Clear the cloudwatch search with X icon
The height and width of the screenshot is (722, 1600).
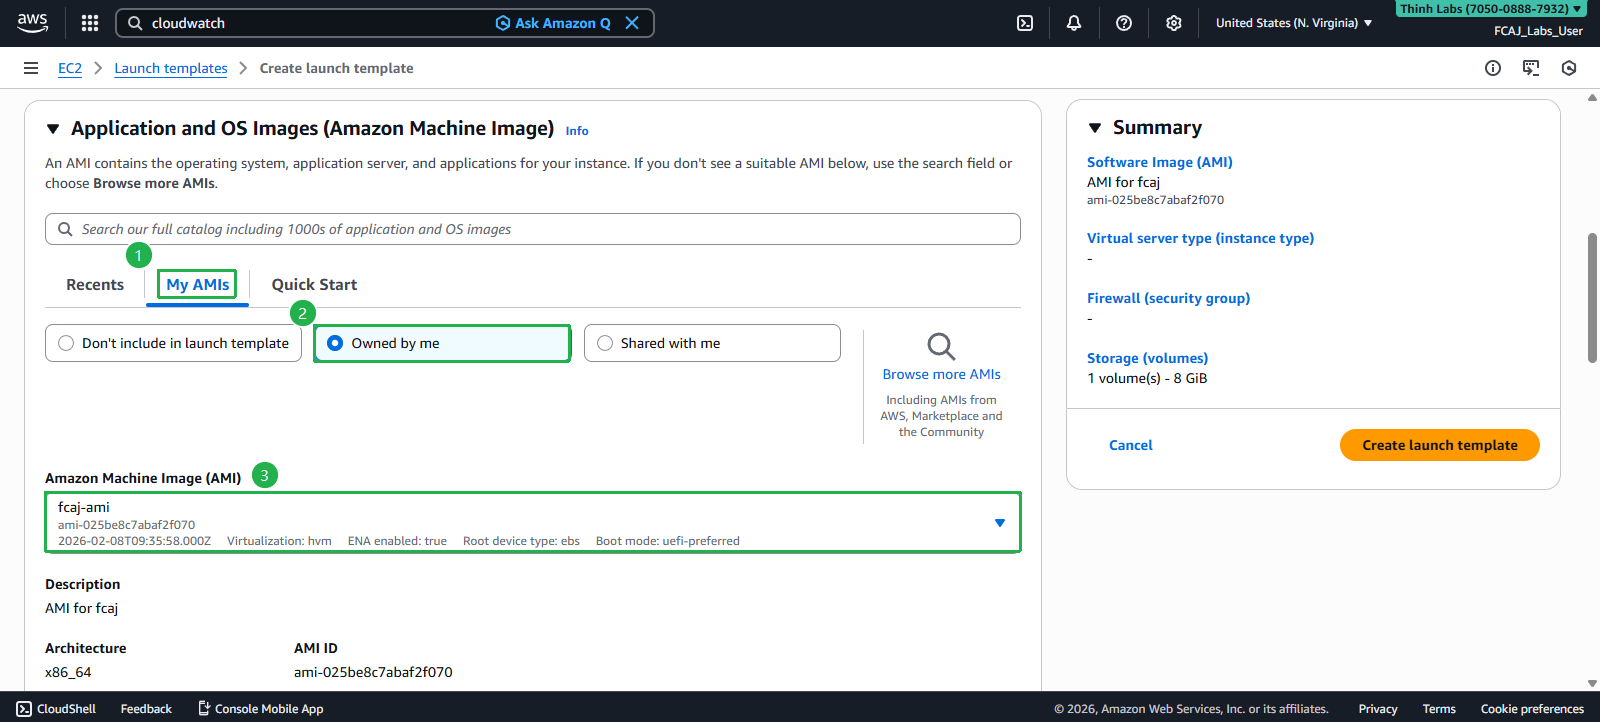click(632, 23)
